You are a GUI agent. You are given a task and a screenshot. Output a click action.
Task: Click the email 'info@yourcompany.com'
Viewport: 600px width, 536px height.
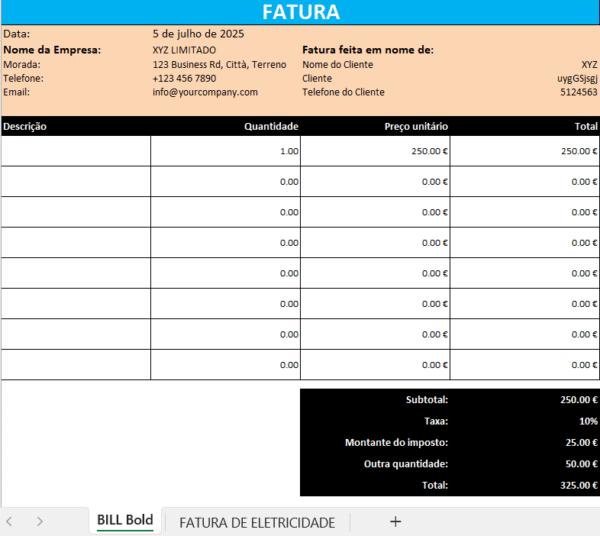click(205, 92)
